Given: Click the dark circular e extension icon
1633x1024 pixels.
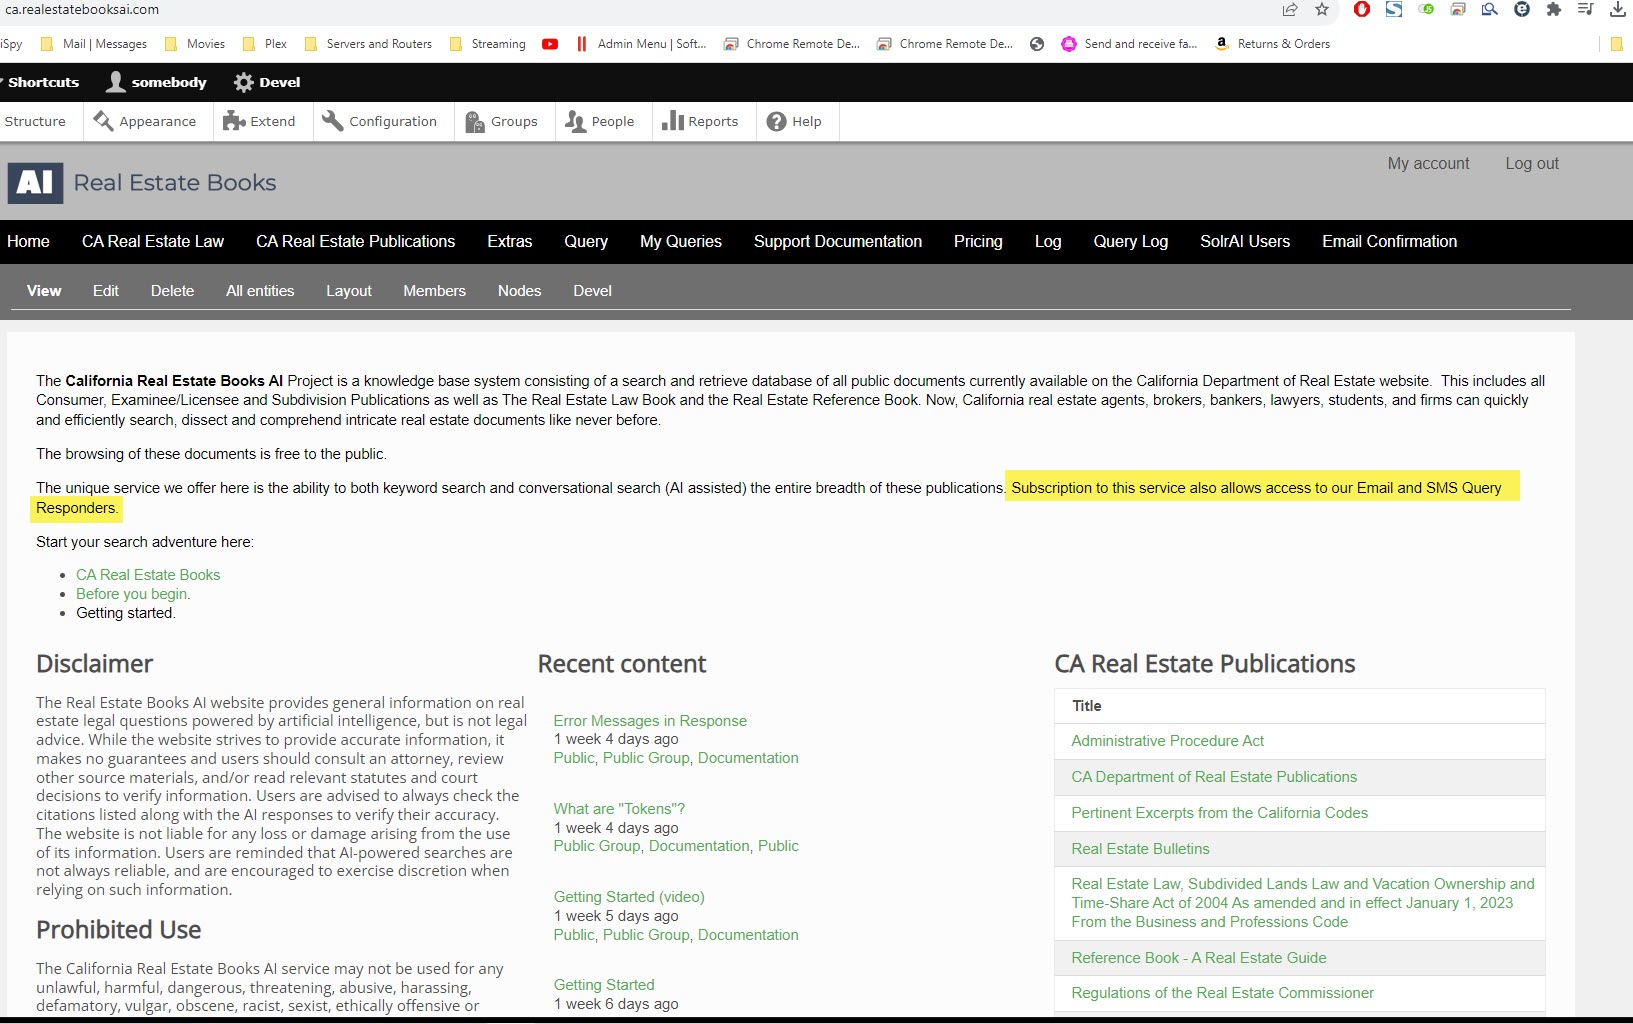Looking at the screenshot, I should (1522, 9).
